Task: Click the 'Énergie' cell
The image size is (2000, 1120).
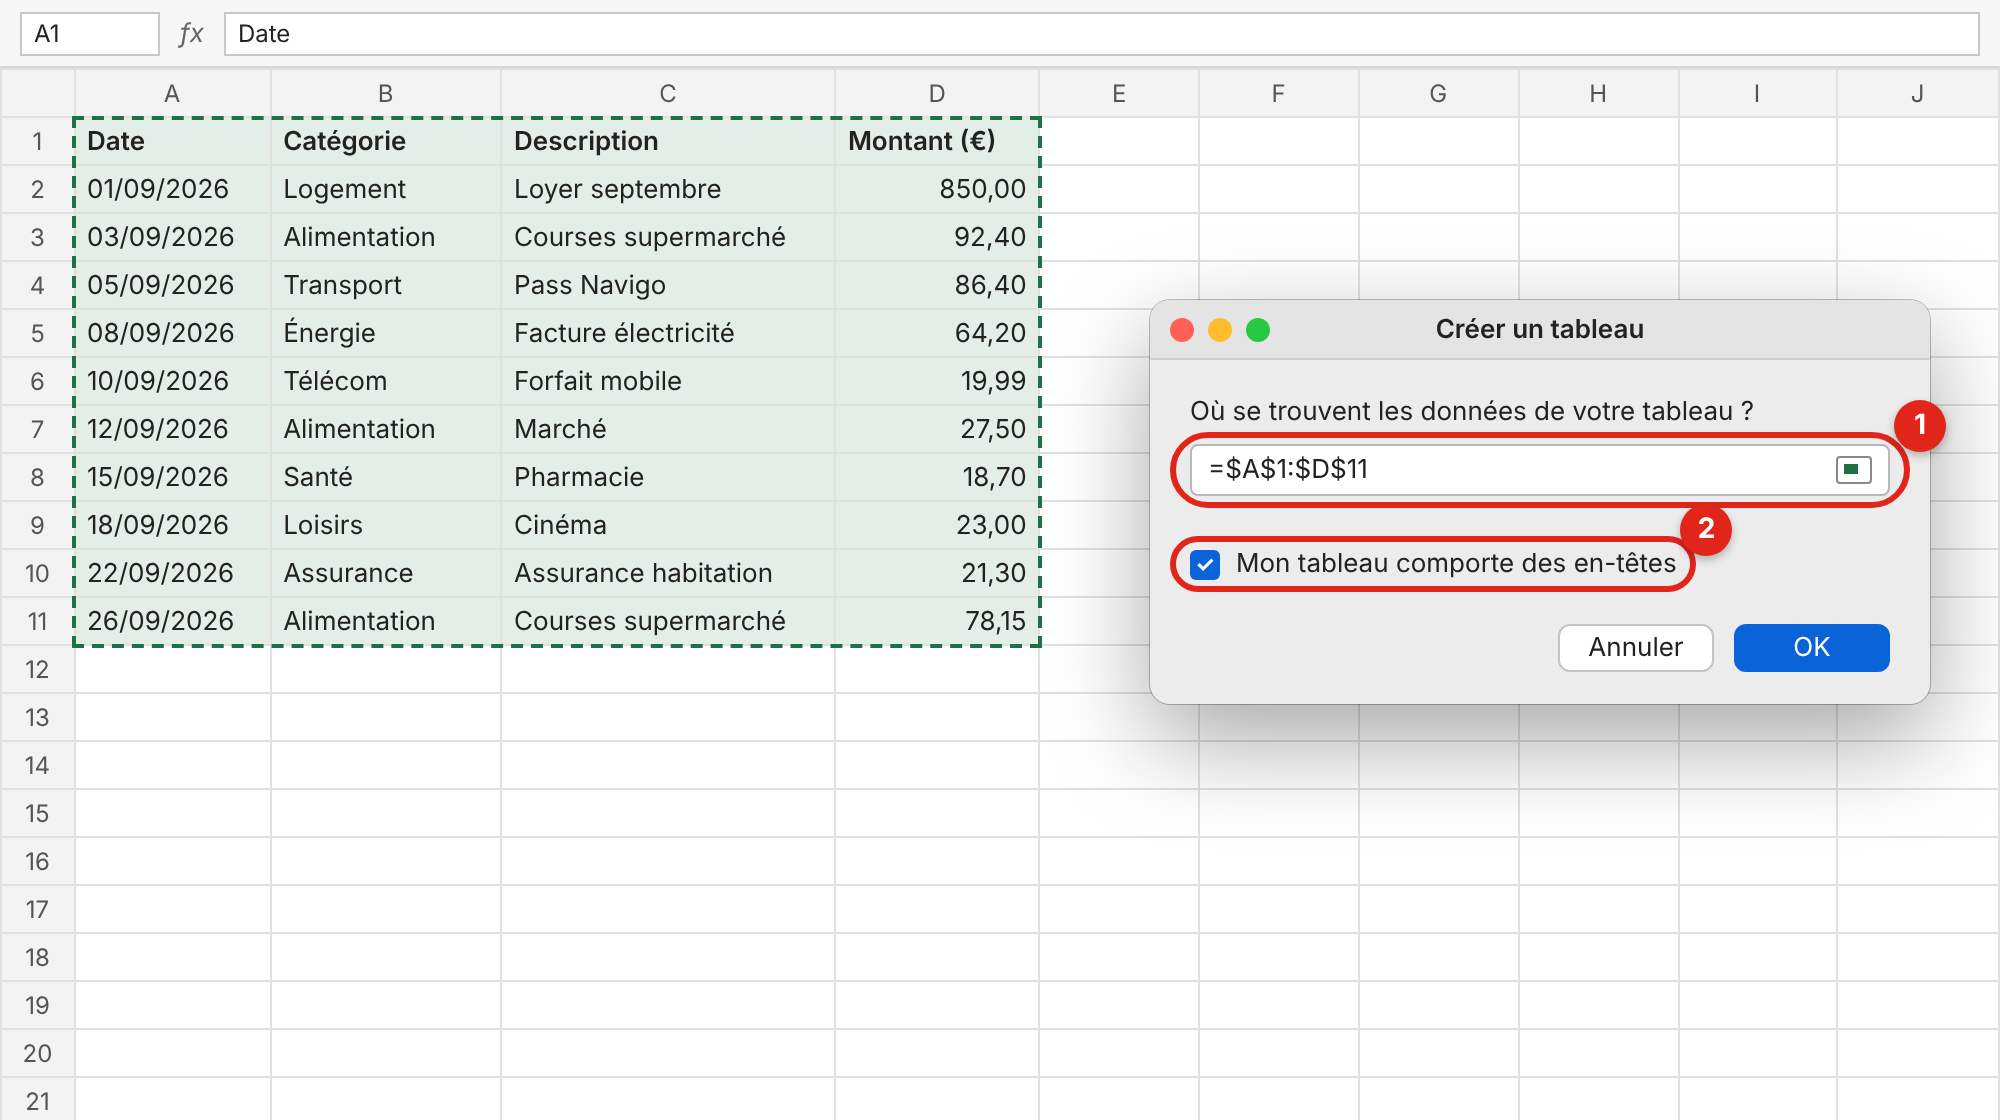Action: 385,333
